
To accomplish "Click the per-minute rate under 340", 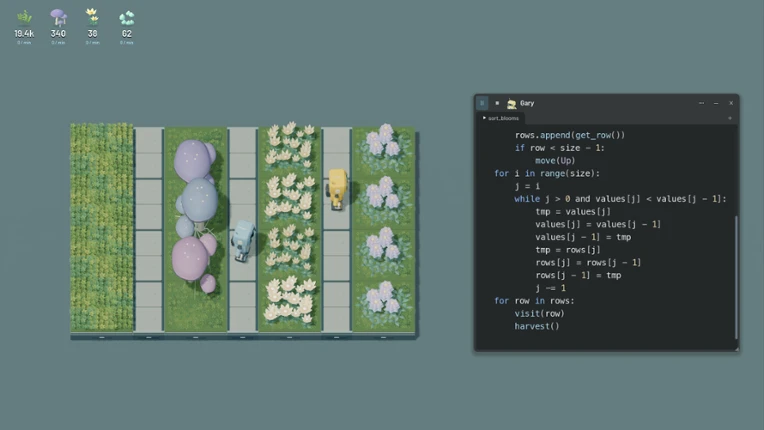I will click(x=58, y=43).
